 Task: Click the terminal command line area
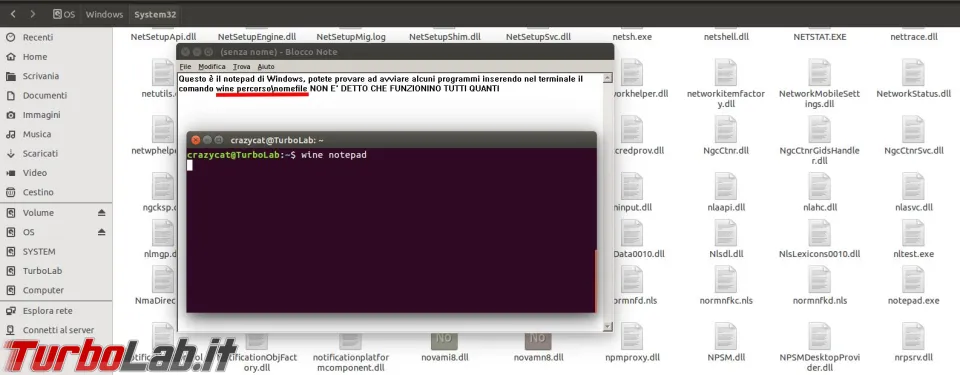391,230
